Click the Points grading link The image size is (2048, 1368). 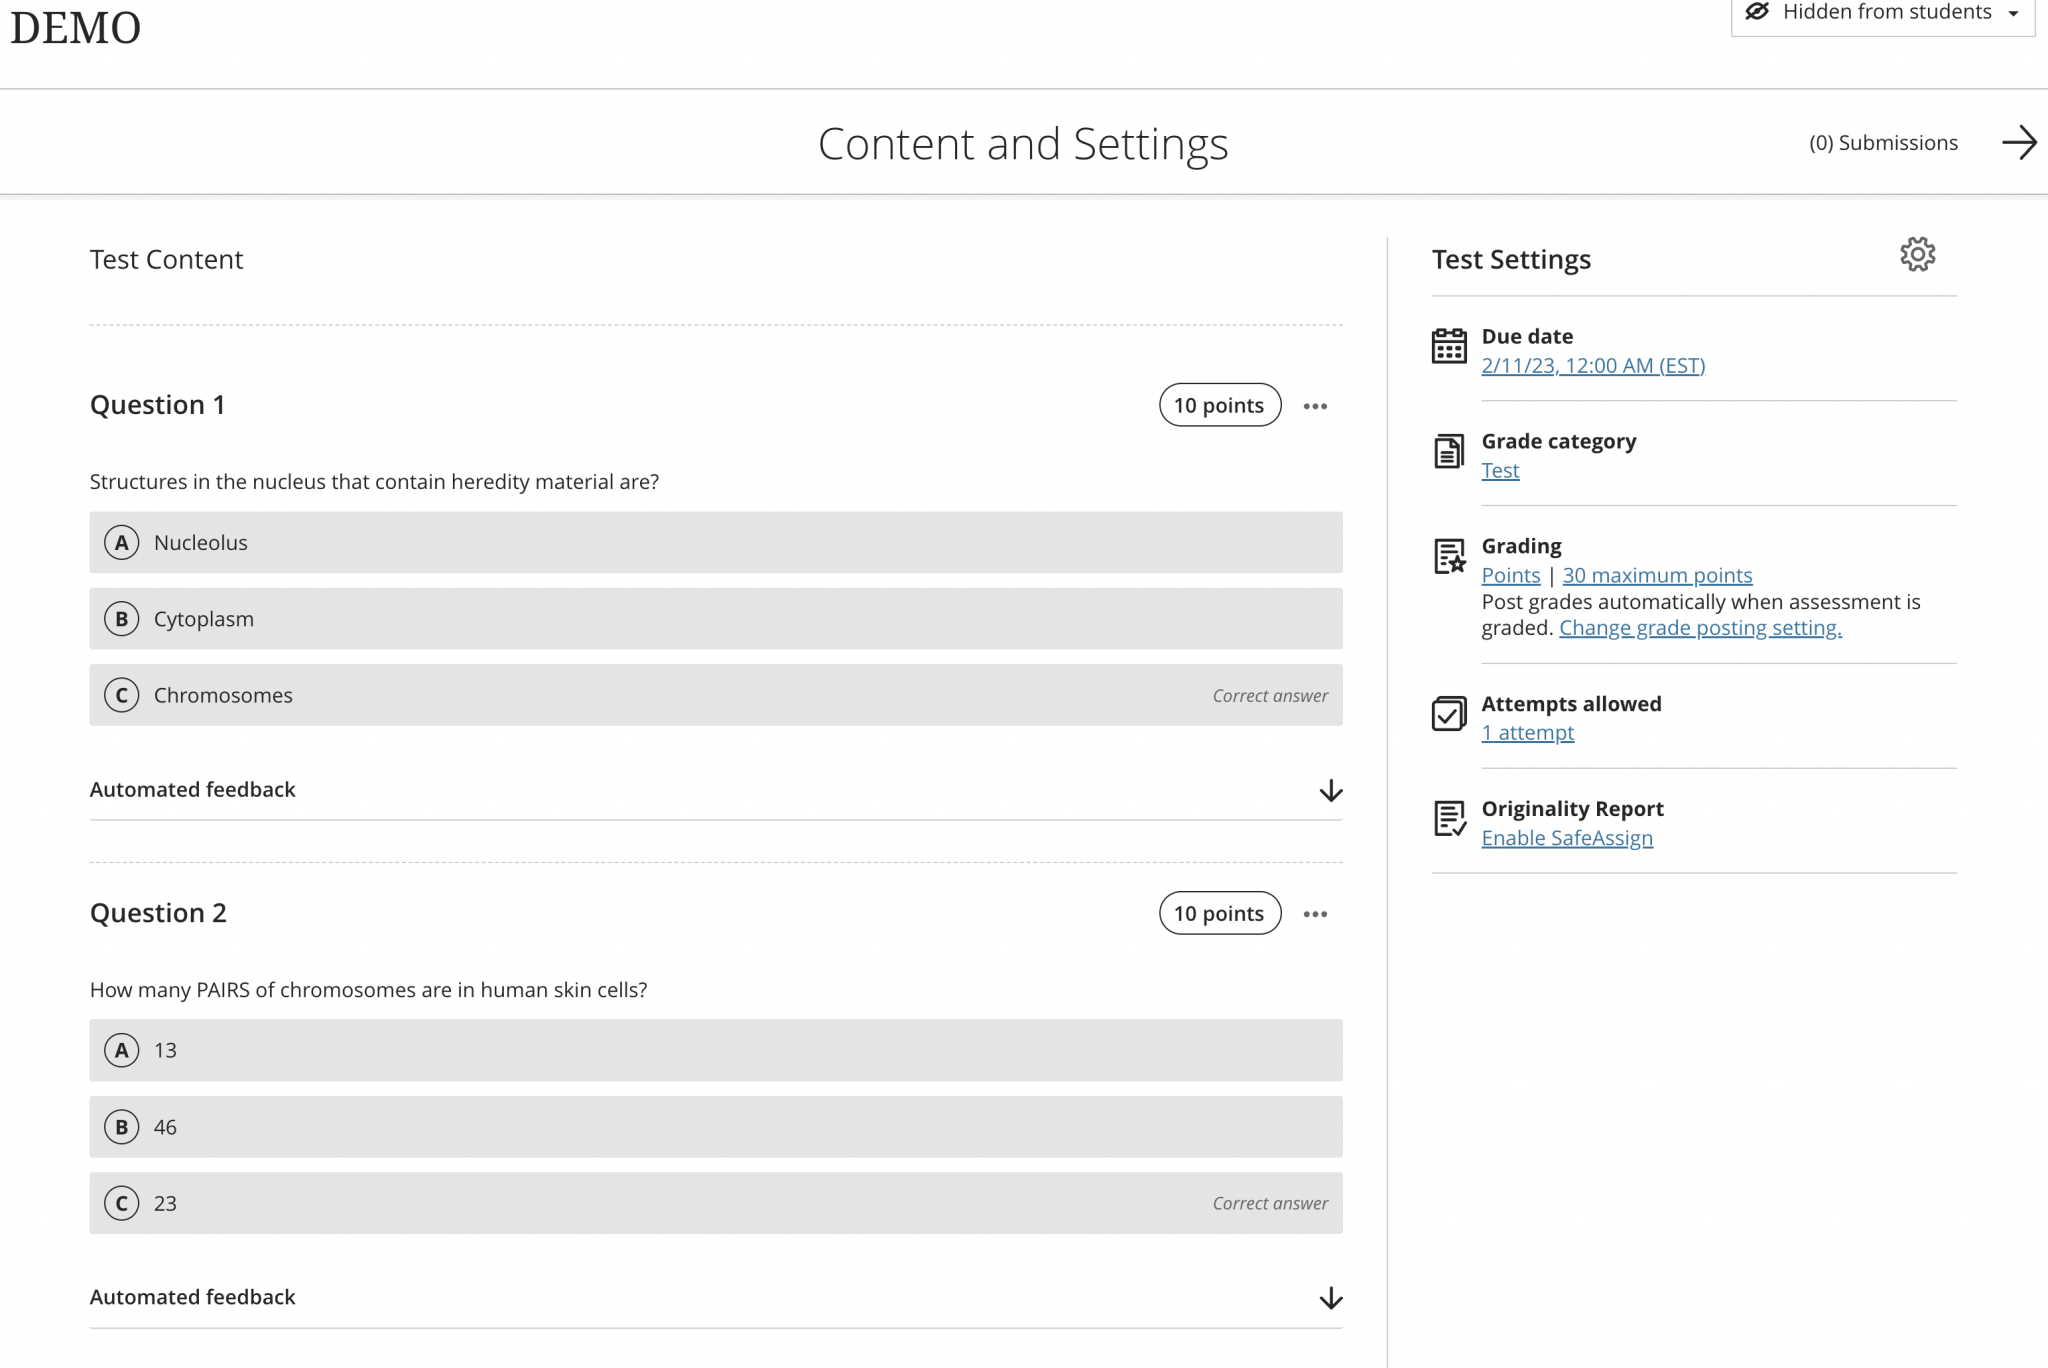point(1510,575)
